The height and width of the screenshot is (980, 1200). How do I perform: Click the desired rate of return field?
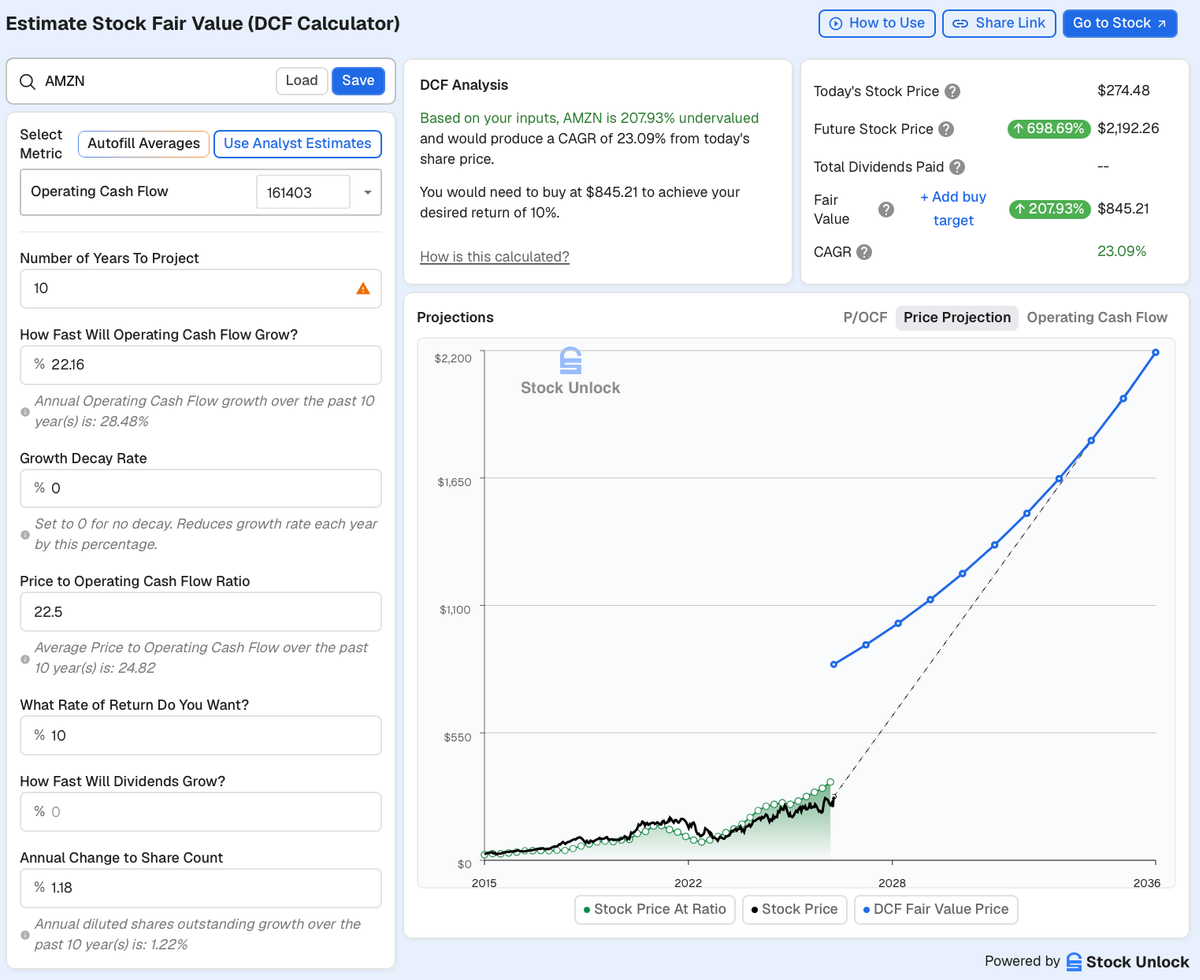click(x=201, y=735)
